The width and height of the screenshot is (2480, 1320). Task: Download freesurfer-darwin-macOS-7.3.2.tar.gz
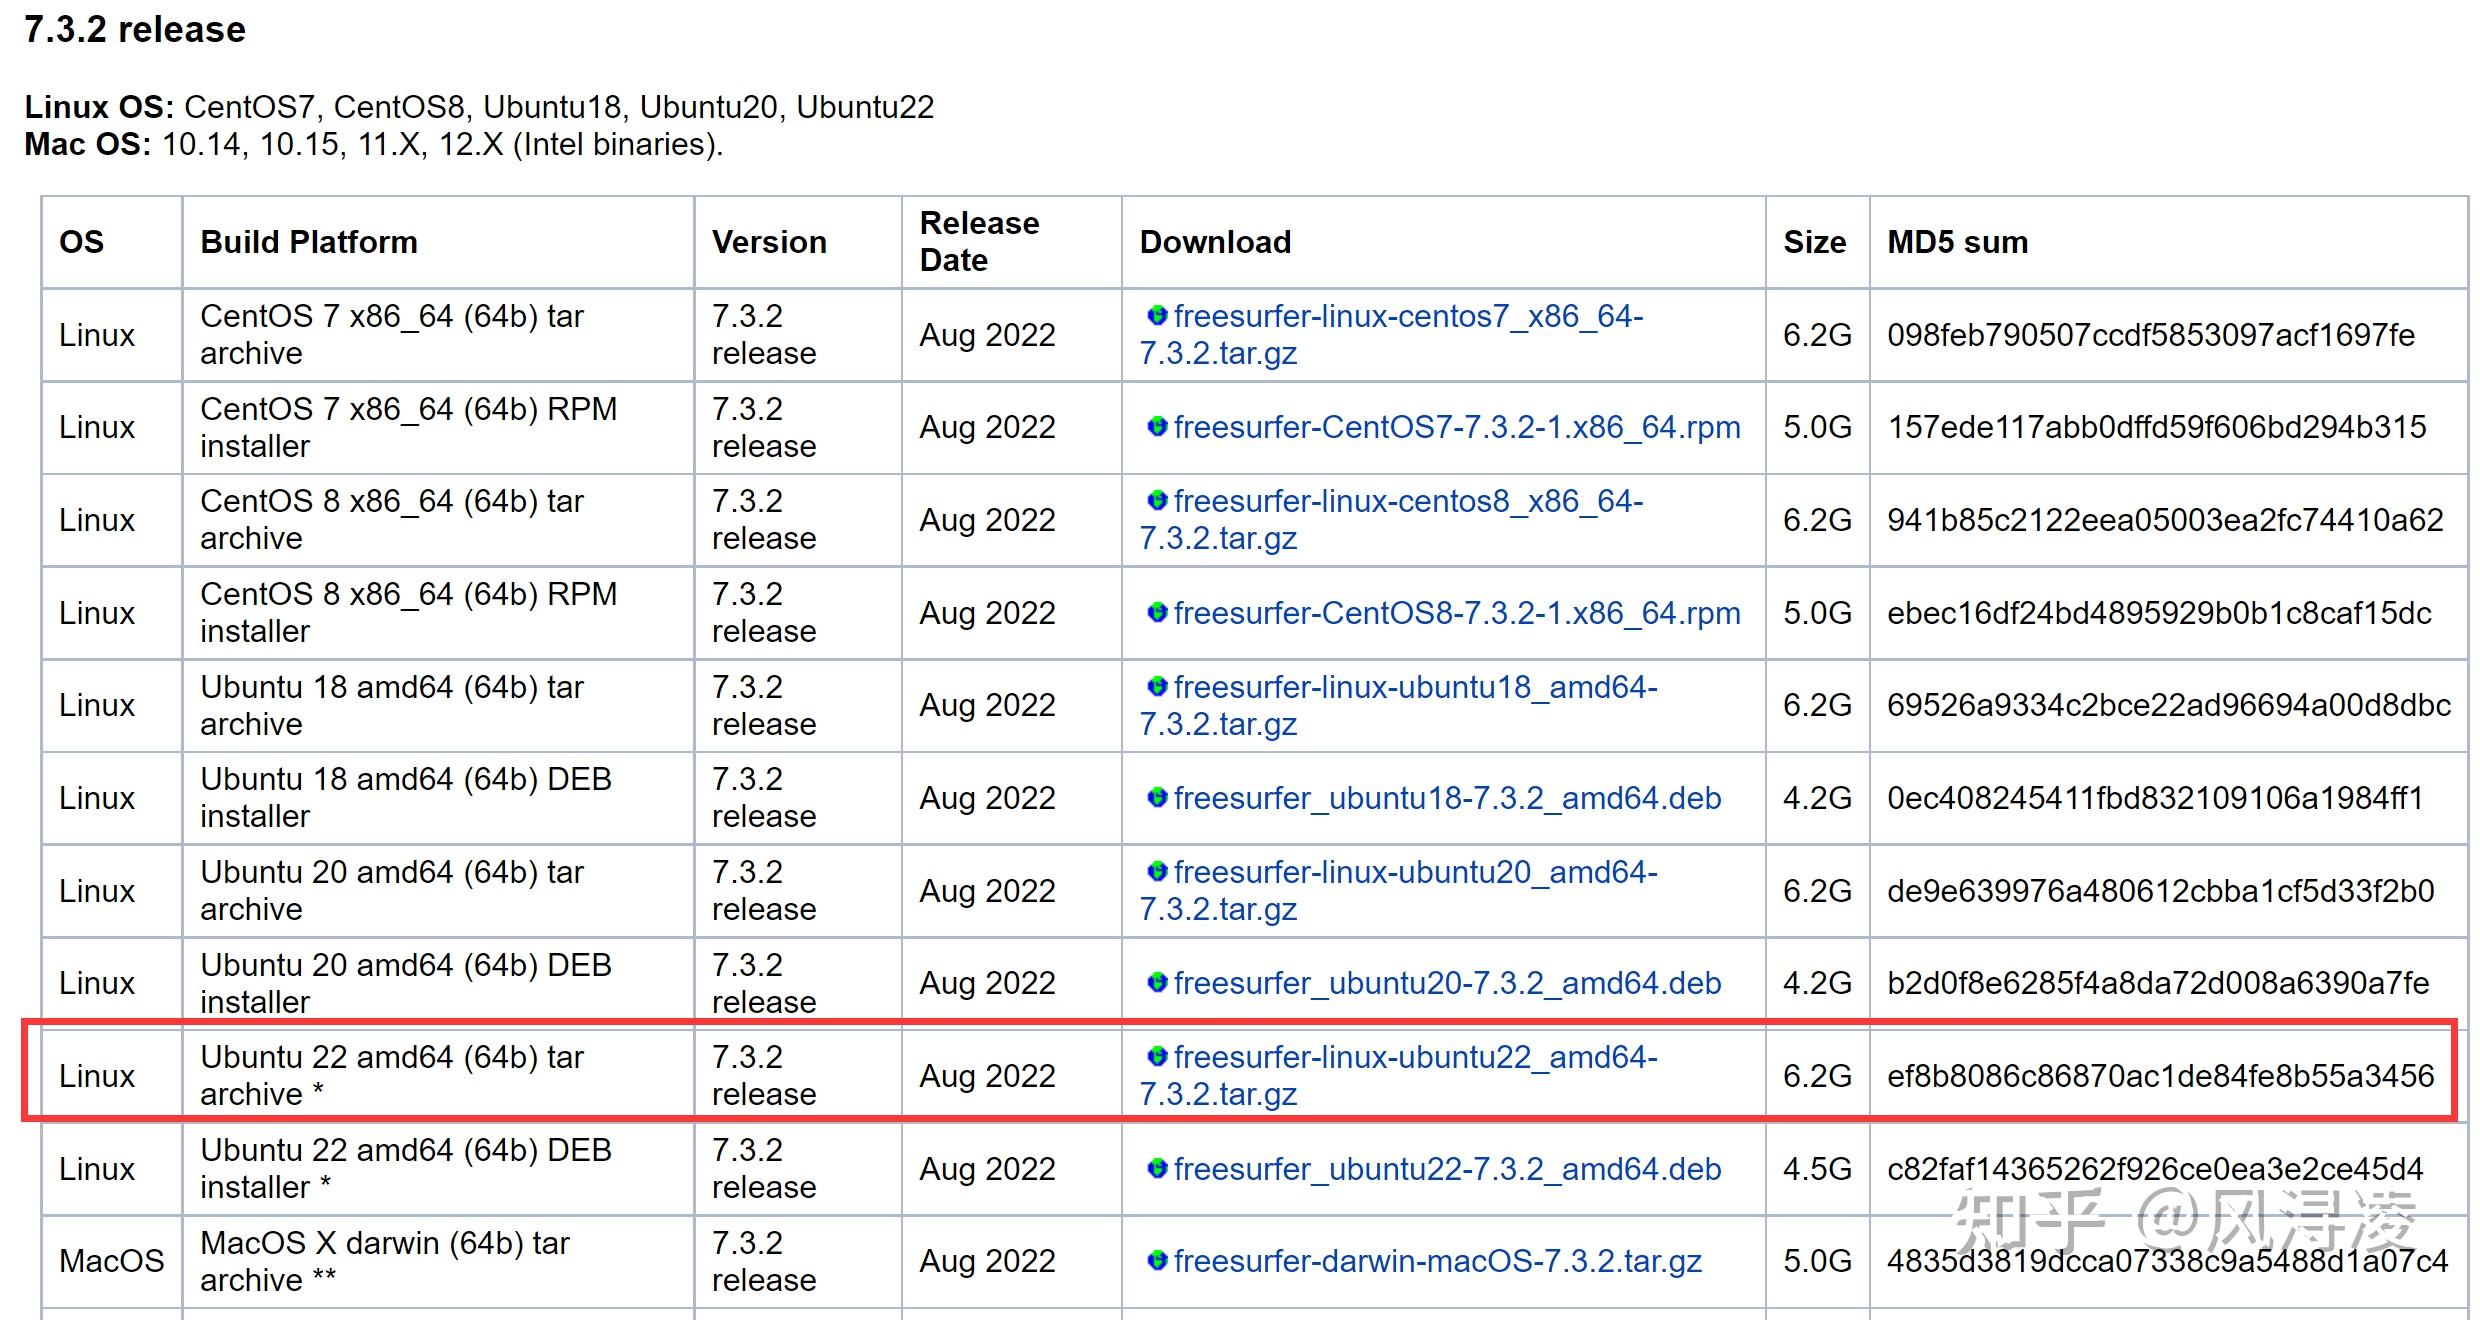tap(1436, 1262)
